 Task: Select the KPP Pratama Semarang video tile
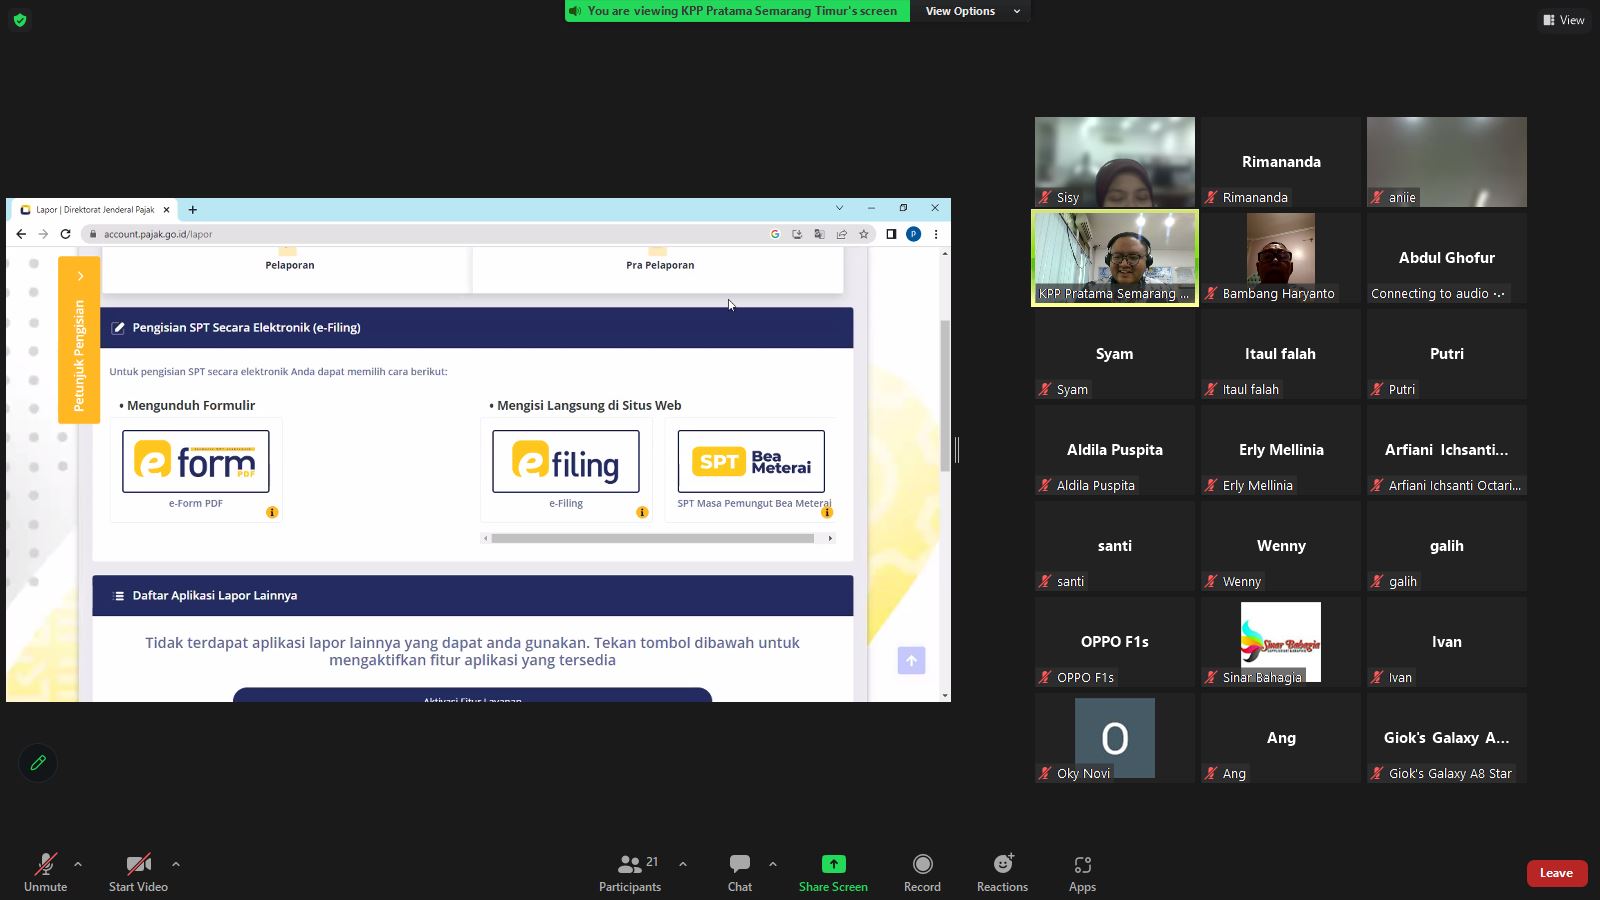pyautogui.click(x=1114, y=257)
